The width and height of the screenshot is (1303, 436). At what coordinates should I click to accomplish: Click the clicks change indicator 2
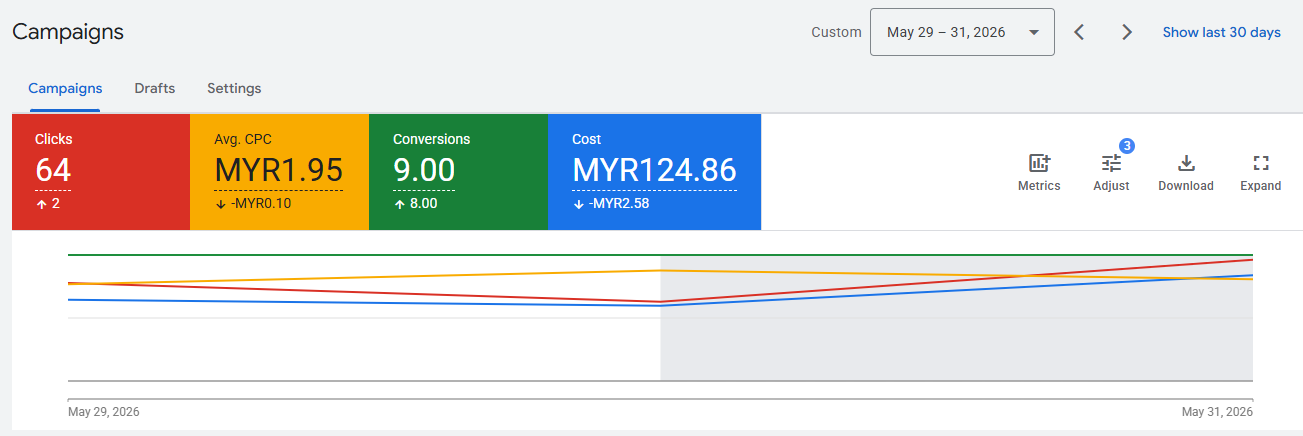[x=48, y=204]
